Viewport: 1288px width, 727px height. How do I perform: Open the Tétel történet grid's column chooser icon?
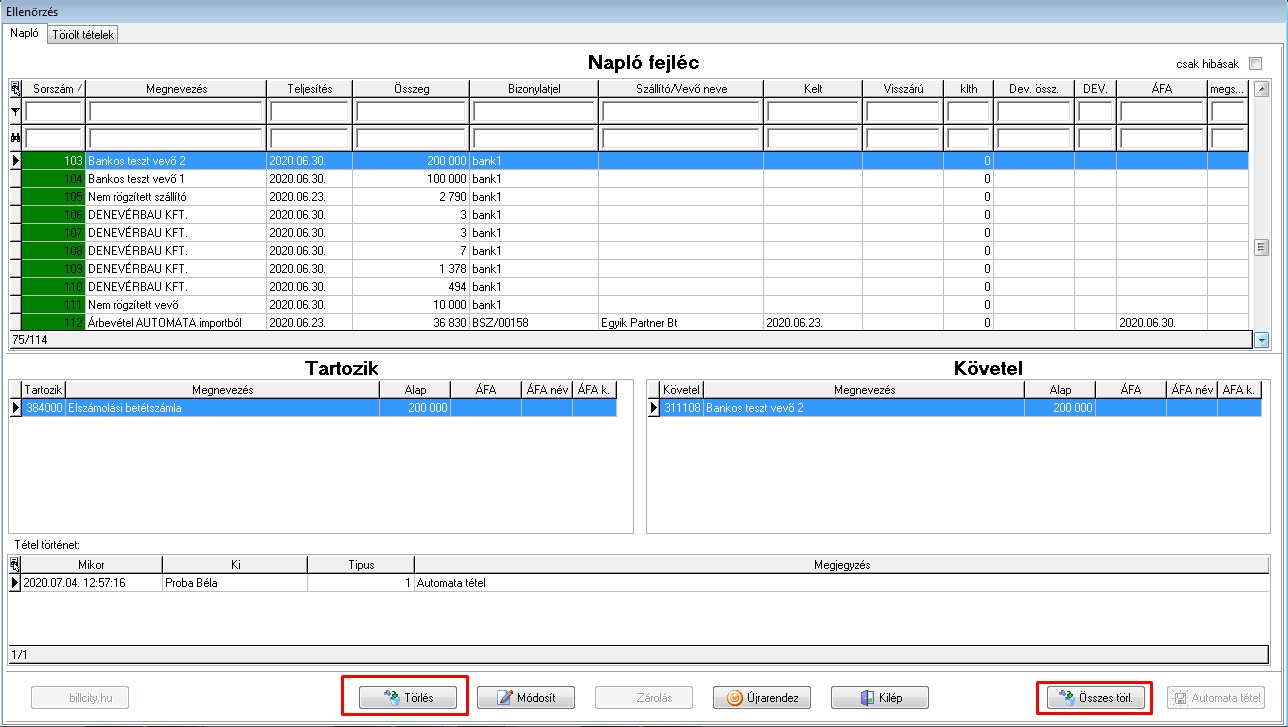(x=15, y=565)
